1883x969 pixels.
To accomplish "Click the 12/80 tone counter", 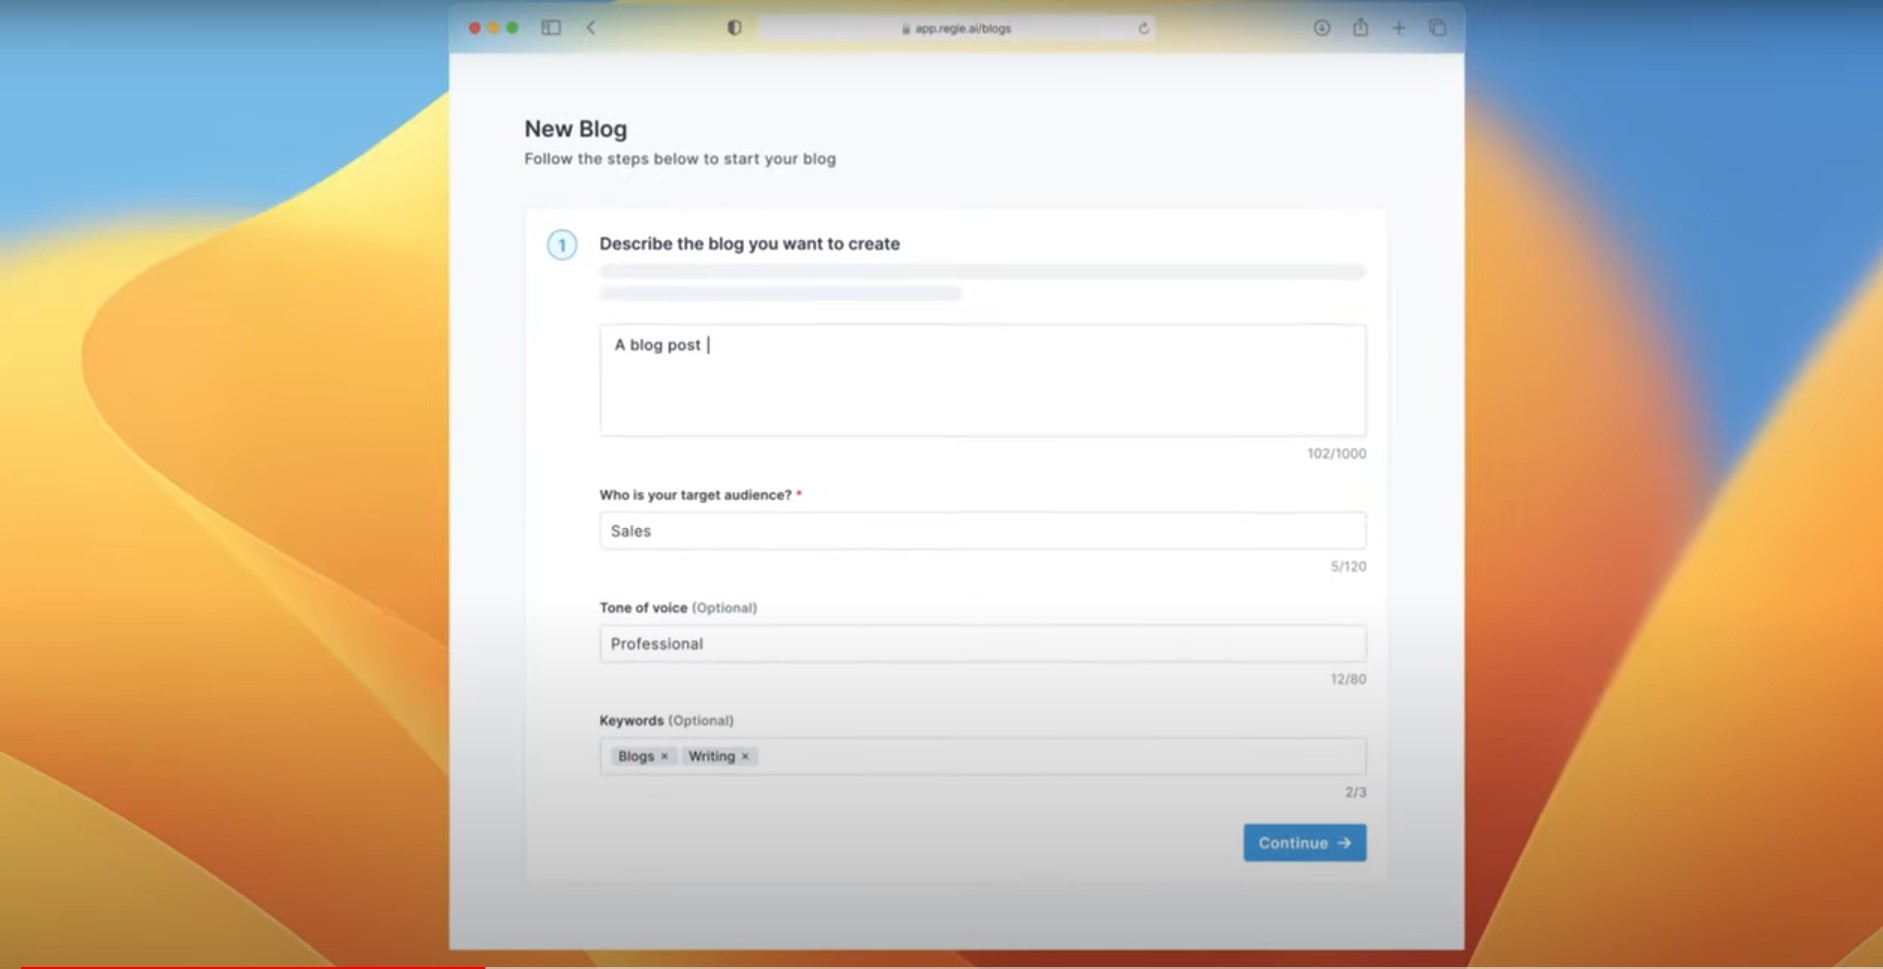I will coord(1348,680).
